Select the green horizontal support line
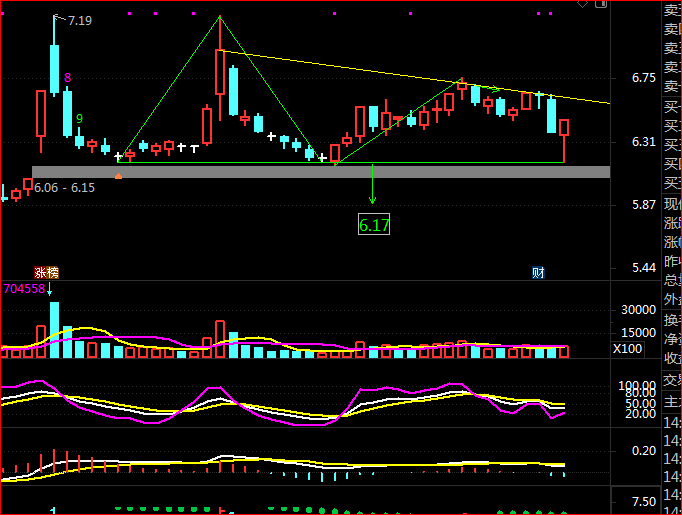This screenshot has height=515, width=682. click(341, 163)
